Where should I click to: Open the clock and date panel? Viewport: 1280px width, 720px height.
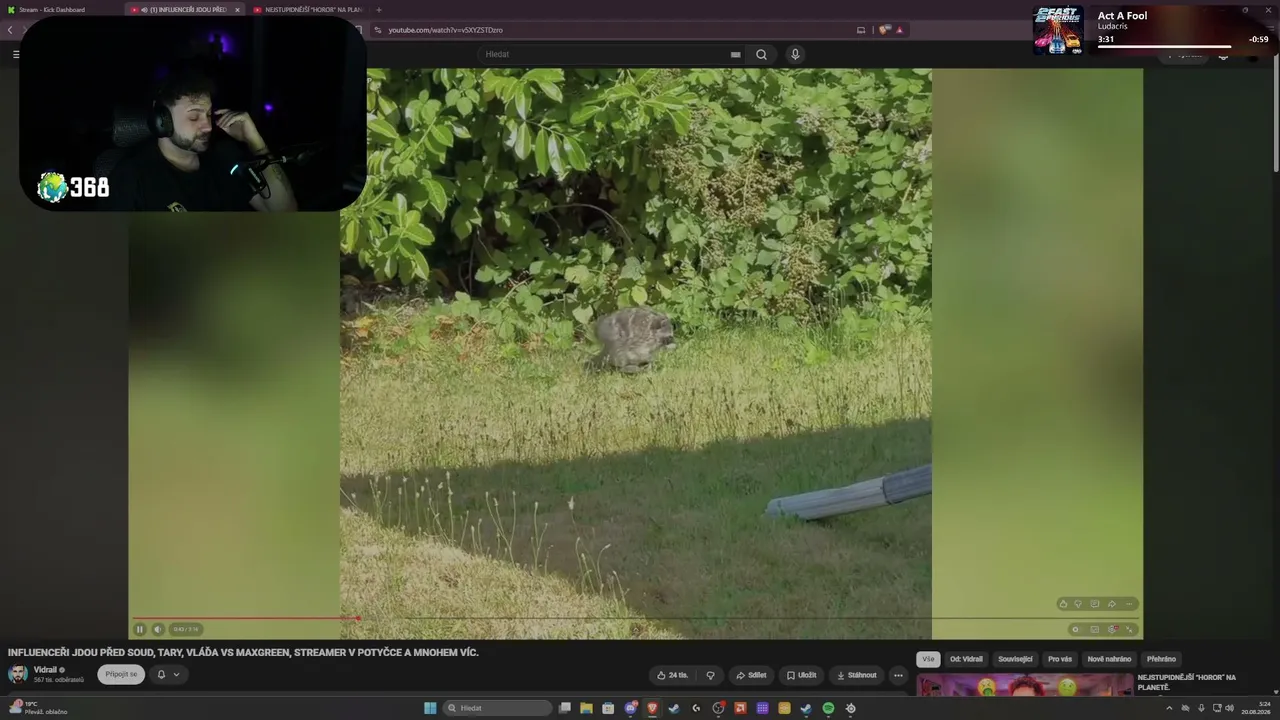pyautogui.click(x=1256, y=708)
